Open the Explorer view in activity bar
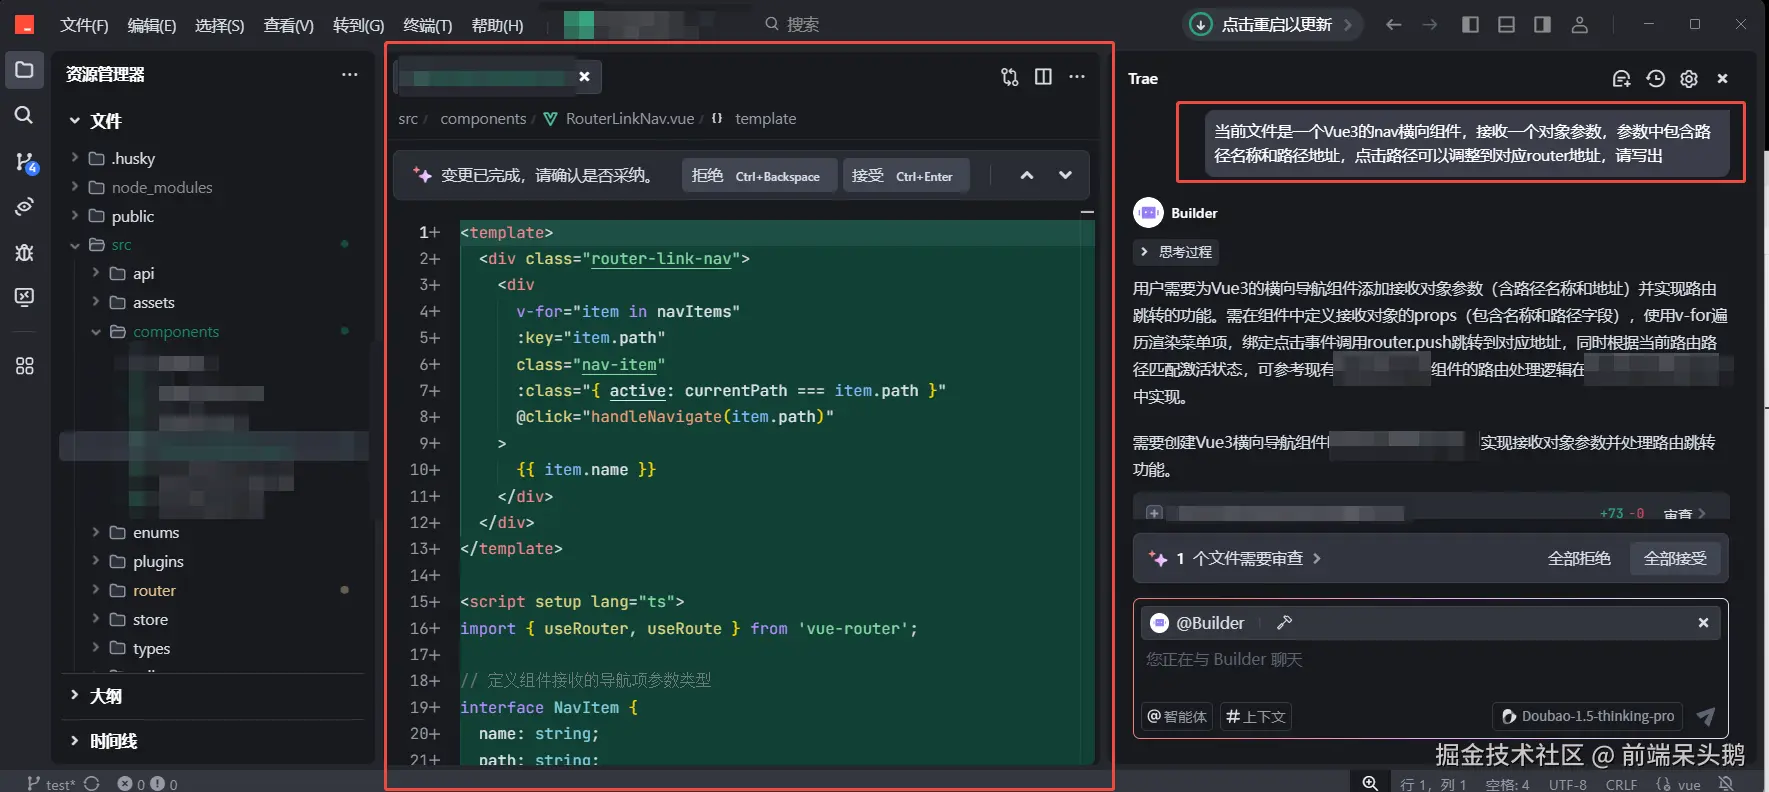Image resolution: width=1769 pixels, height=792 pixels. (x=24, y=70)
